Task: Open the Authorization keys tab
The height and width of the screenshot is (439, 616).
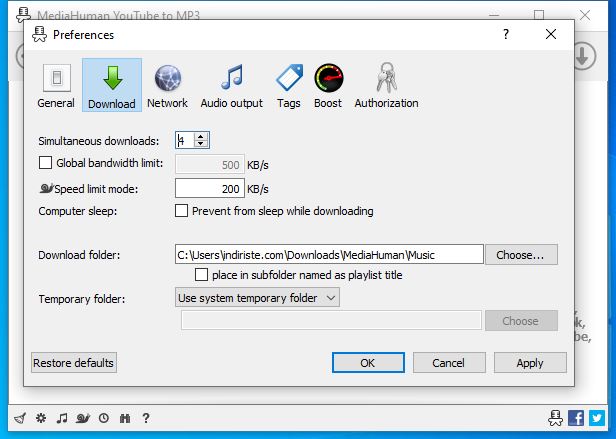Action: 387,86
